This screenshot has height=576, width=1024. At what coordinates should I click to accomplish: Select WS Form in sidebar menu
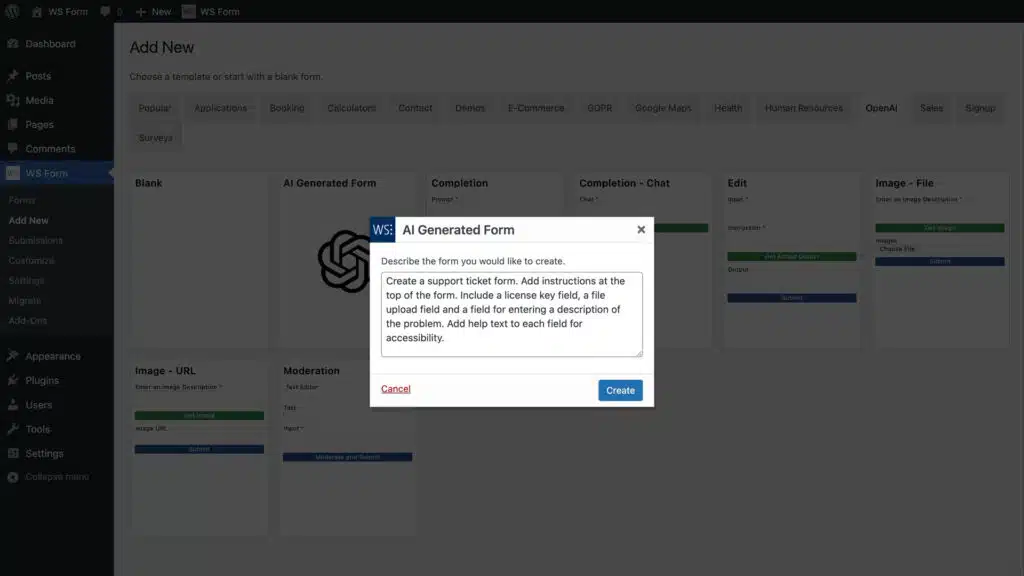coord(57,173)
